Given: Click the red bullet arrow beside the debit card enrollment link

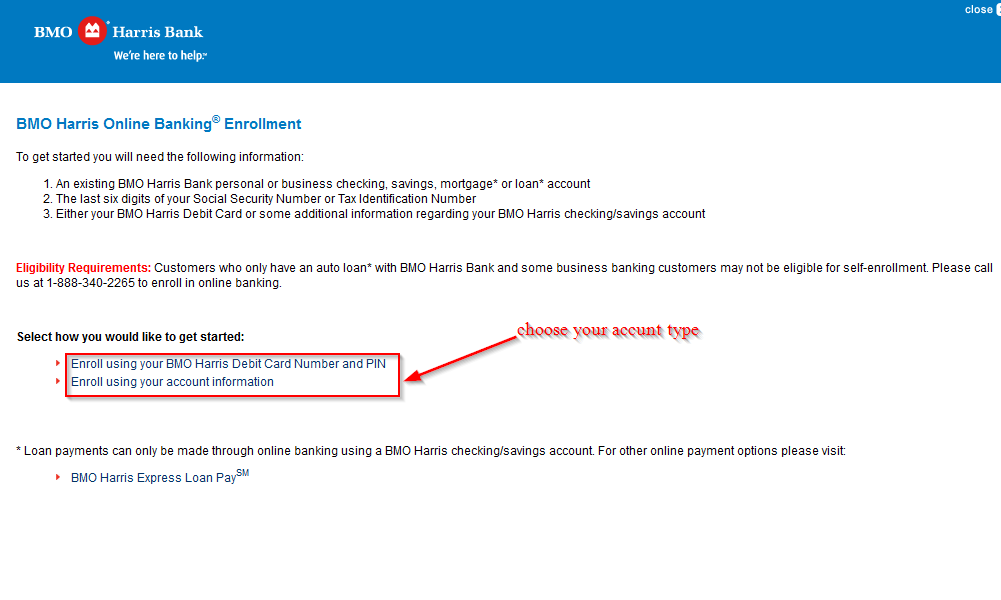Looking at the screenshot, I should pos(57,363).
